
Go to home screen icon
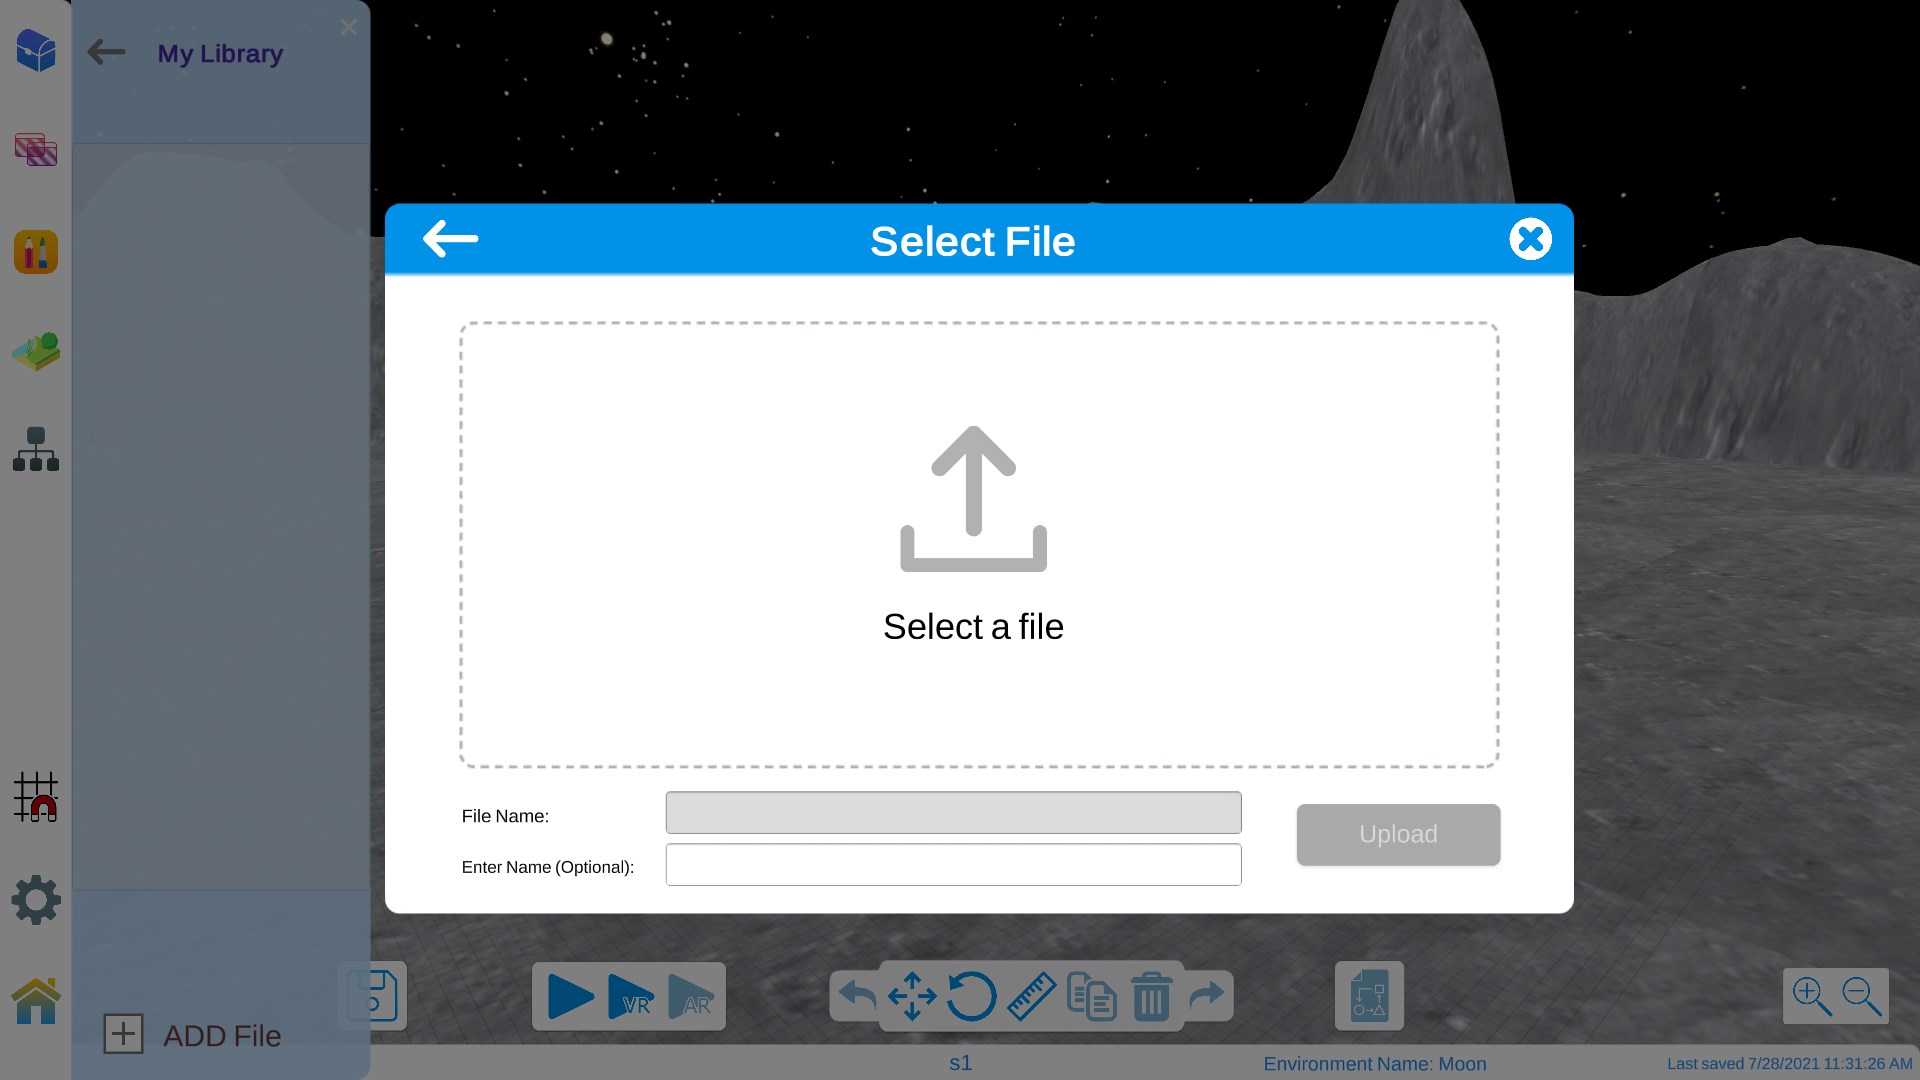36,1000
